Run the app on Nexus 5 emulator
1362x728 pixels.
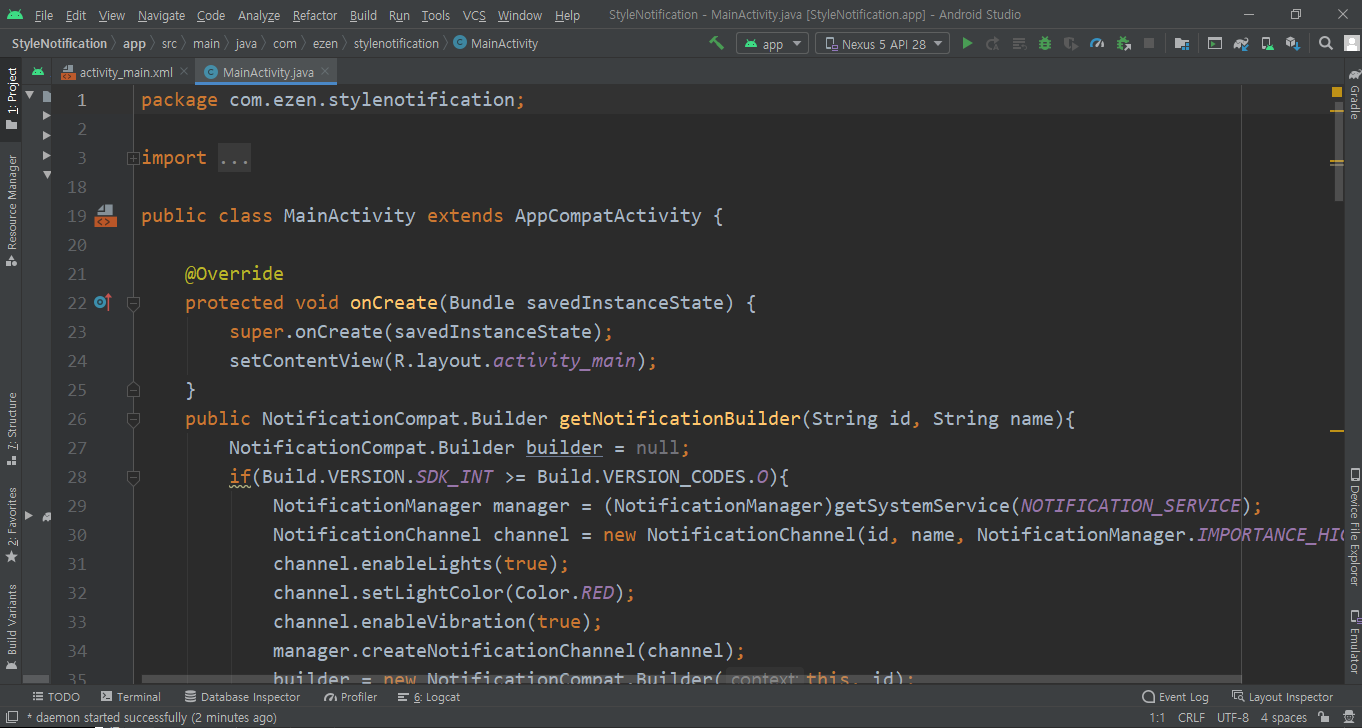tap(967, 43)
